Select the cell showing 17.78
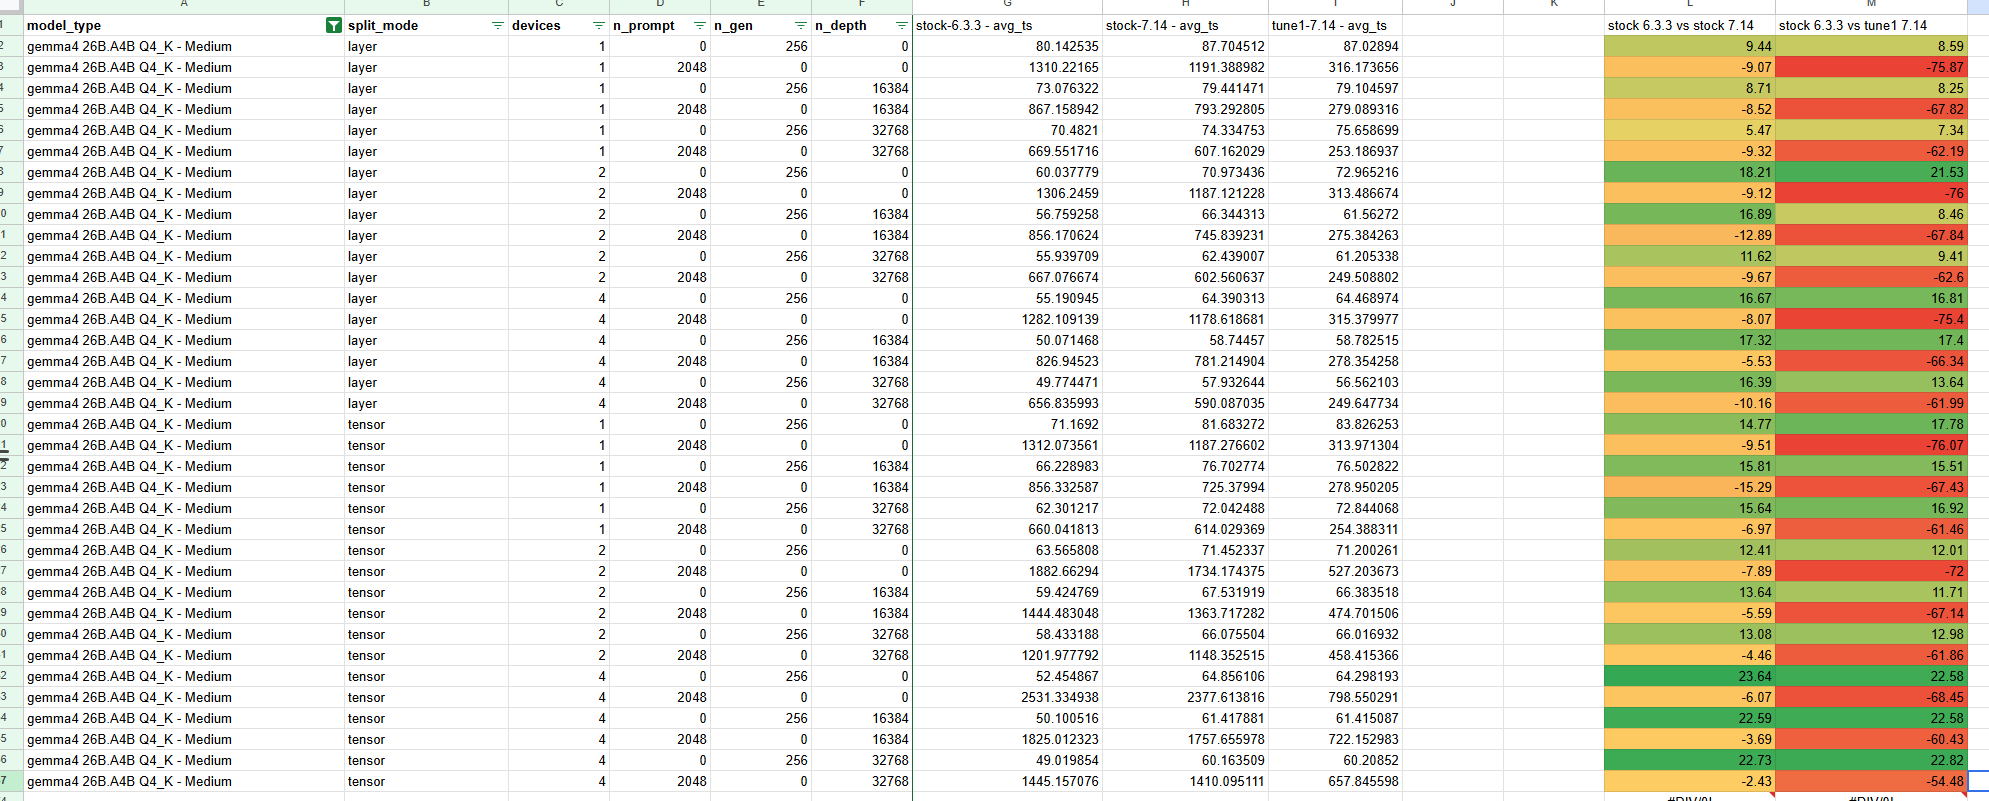This screenshot has height=801, width=1989. [1871, 424]
